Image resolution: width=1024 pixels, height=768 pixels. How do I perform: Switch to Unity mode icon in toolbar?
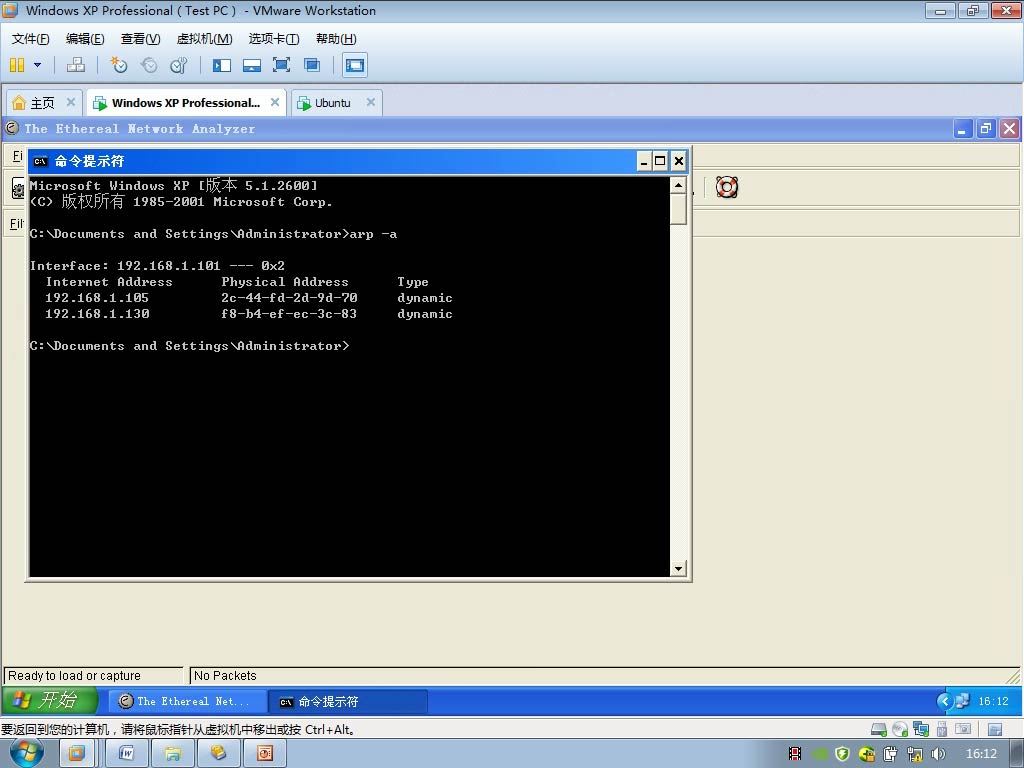tap(312, 65)
